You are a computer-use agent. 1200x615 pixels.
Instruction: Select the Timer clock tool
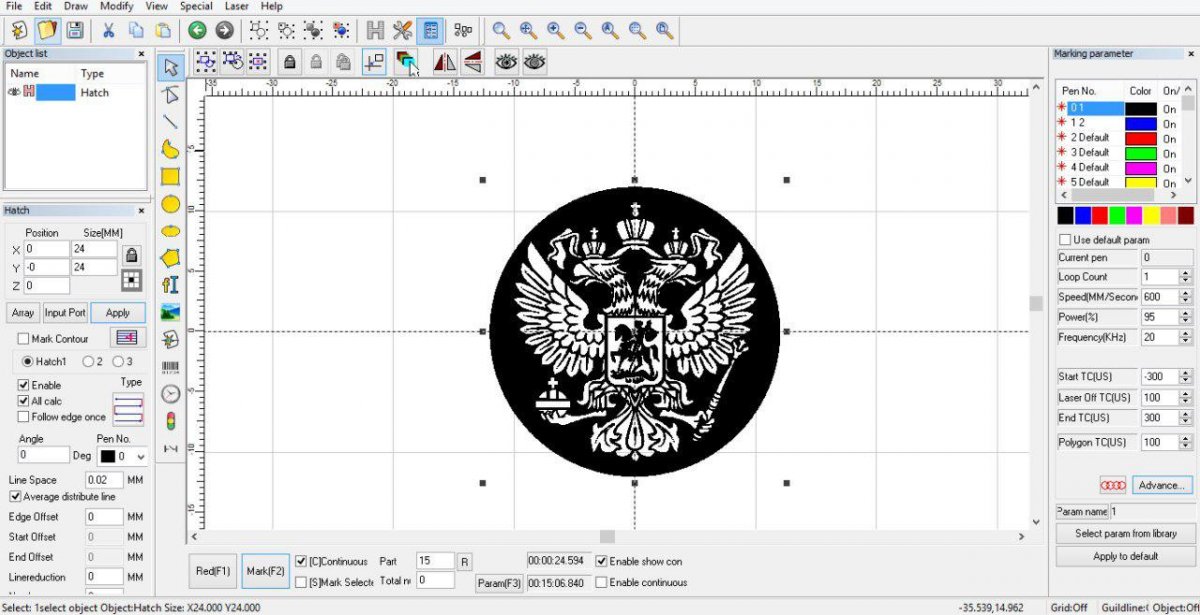pos(170,393)
